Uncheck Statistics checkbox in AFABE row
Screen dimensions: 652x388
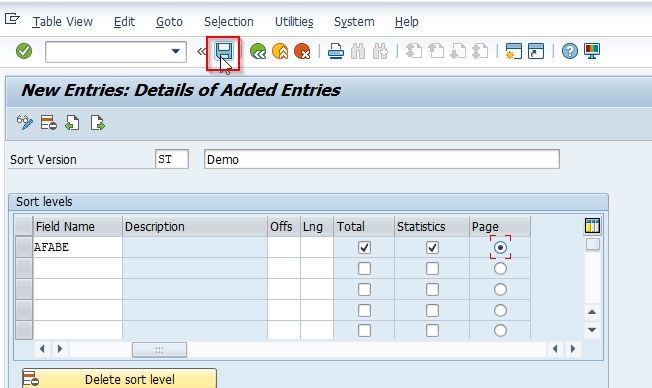pyautogui.click(x=432, y=247)
